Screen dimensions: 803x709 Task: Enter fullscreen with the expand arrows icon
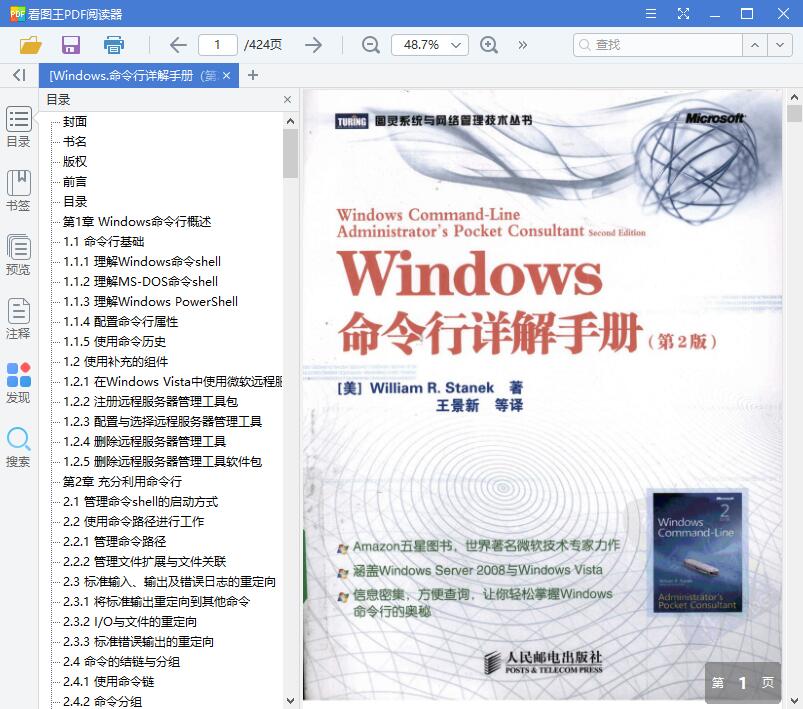pyautogui.click(x=683, y=14)
